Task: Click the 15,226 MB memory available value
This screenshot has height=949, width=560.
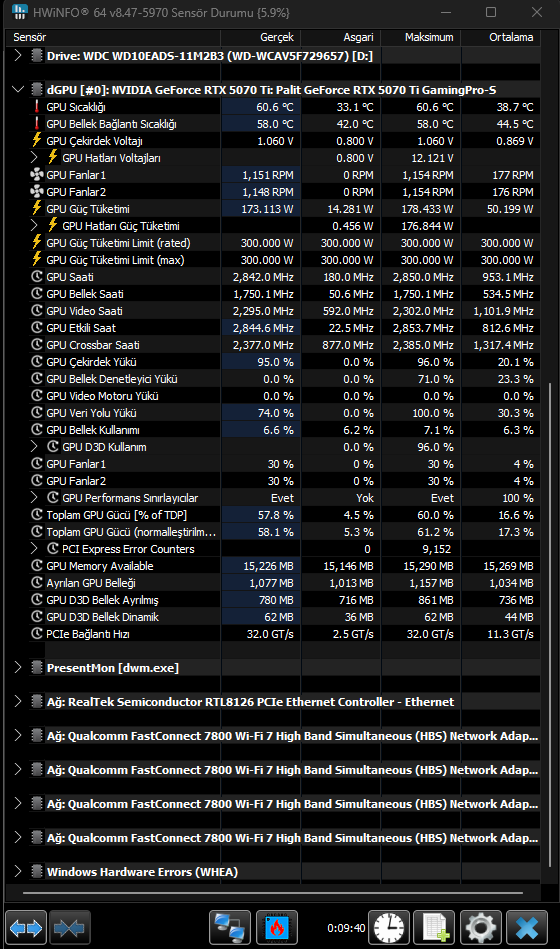Action: (268, 566)
